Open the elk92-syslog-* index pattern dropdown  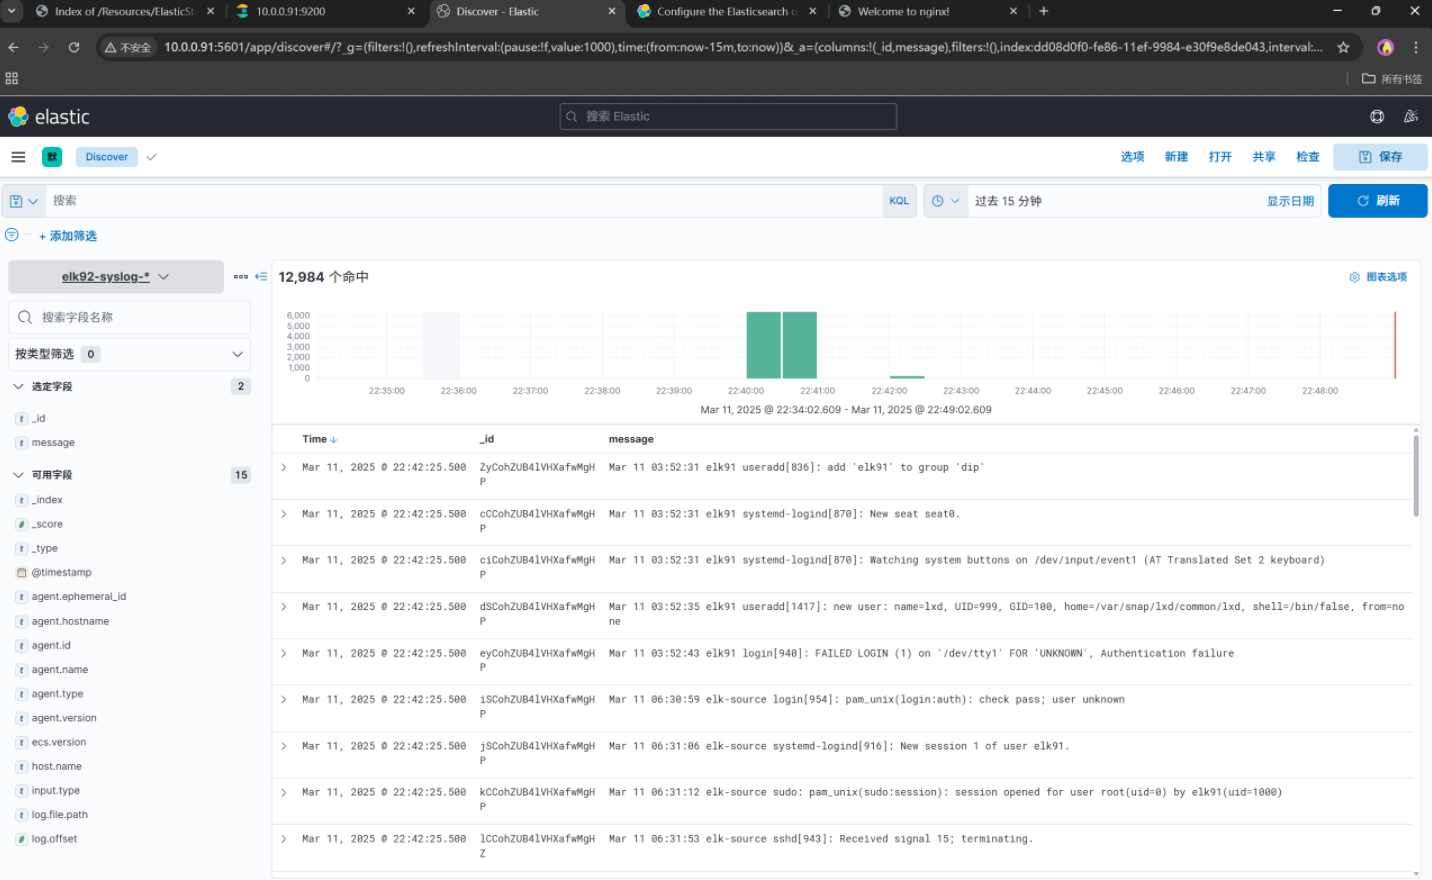tap(116, 277)
